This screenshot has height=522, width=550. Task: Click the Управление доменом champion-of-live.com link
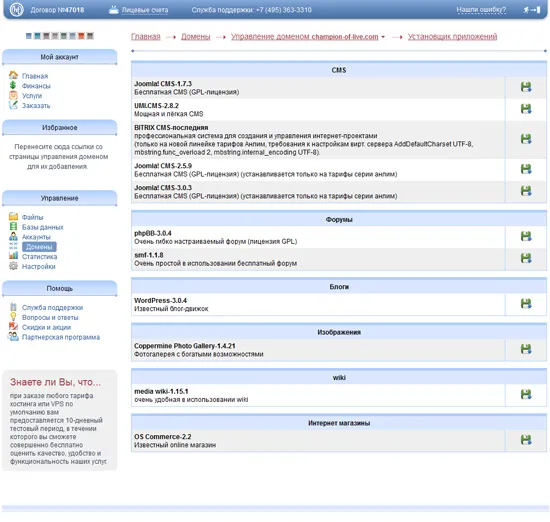pos(304,36)
